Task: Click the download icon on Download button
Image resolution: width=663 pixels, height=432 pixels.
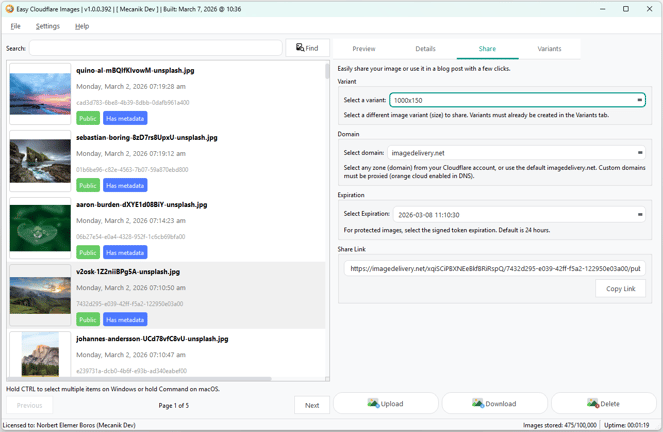Action: 478,403
